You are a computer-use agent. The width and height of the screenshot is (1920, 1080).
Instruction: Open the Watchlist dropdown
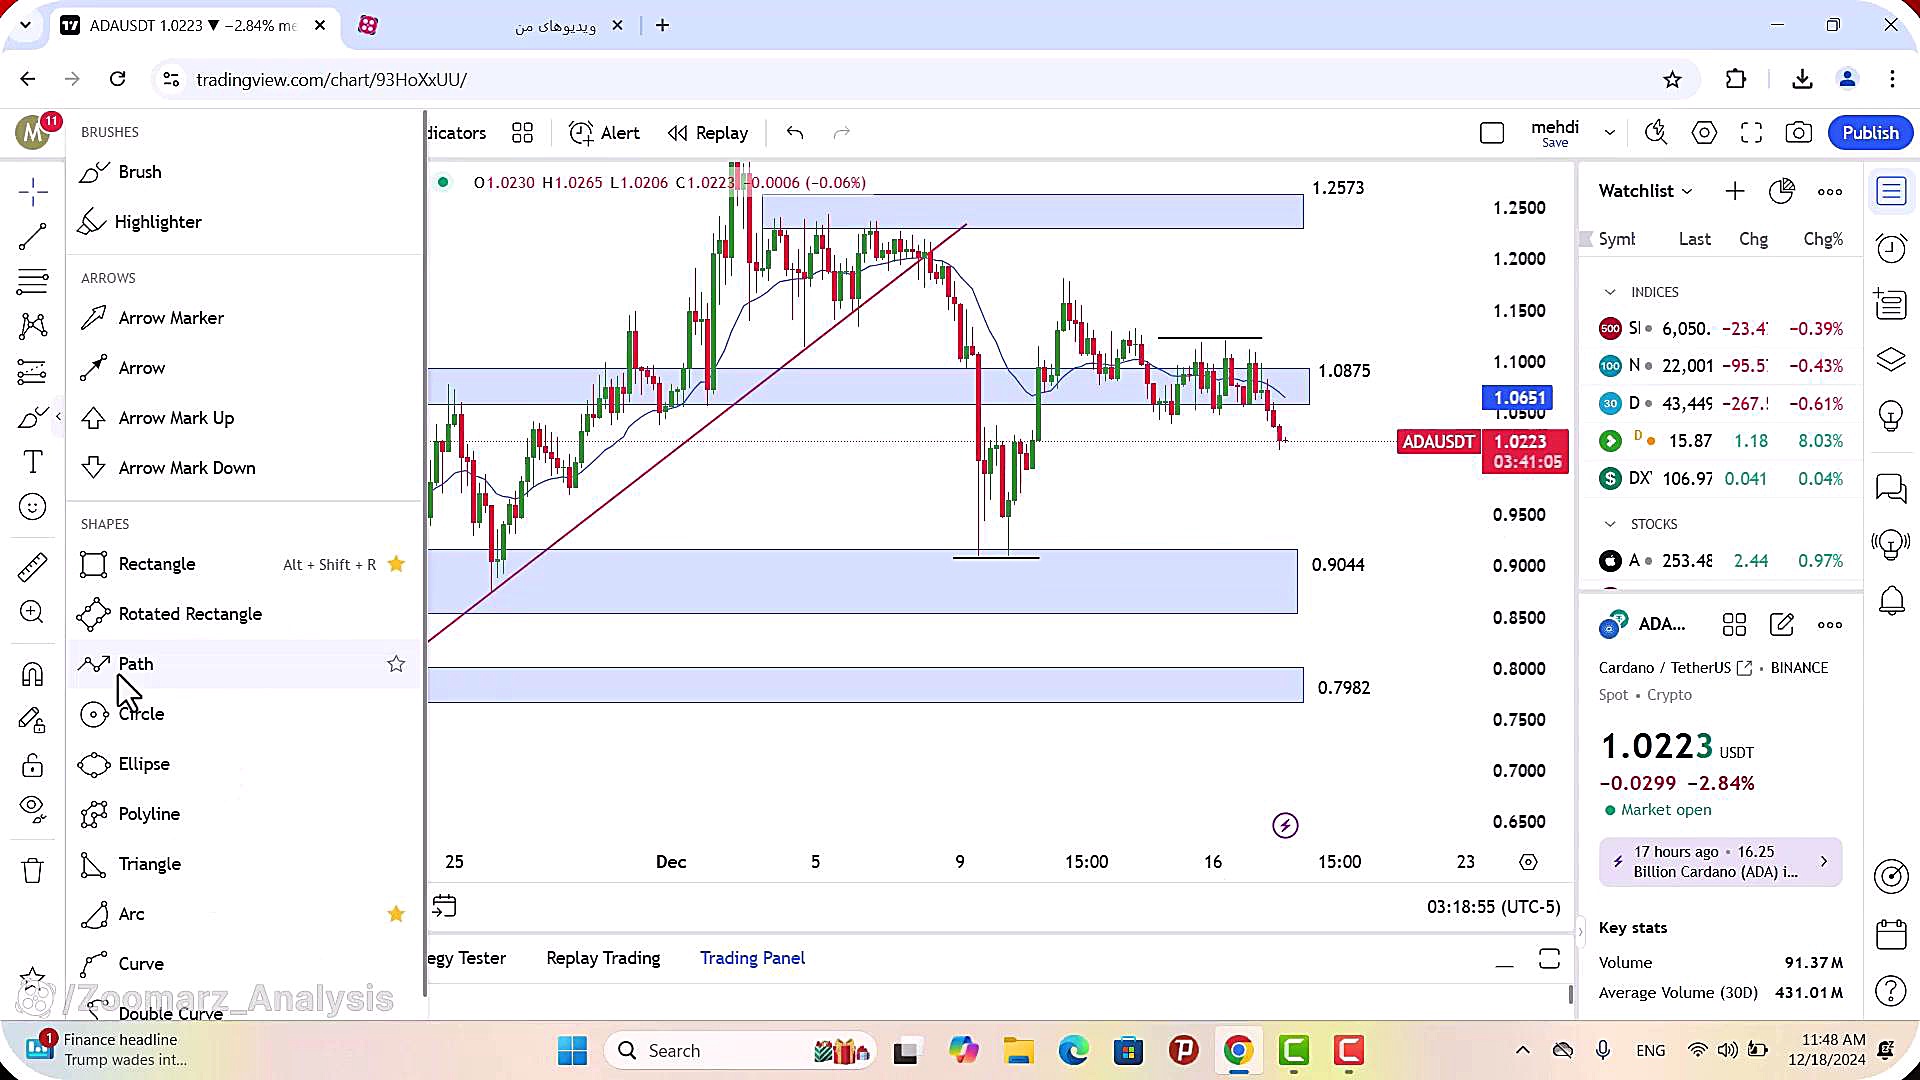point(1645,191)
